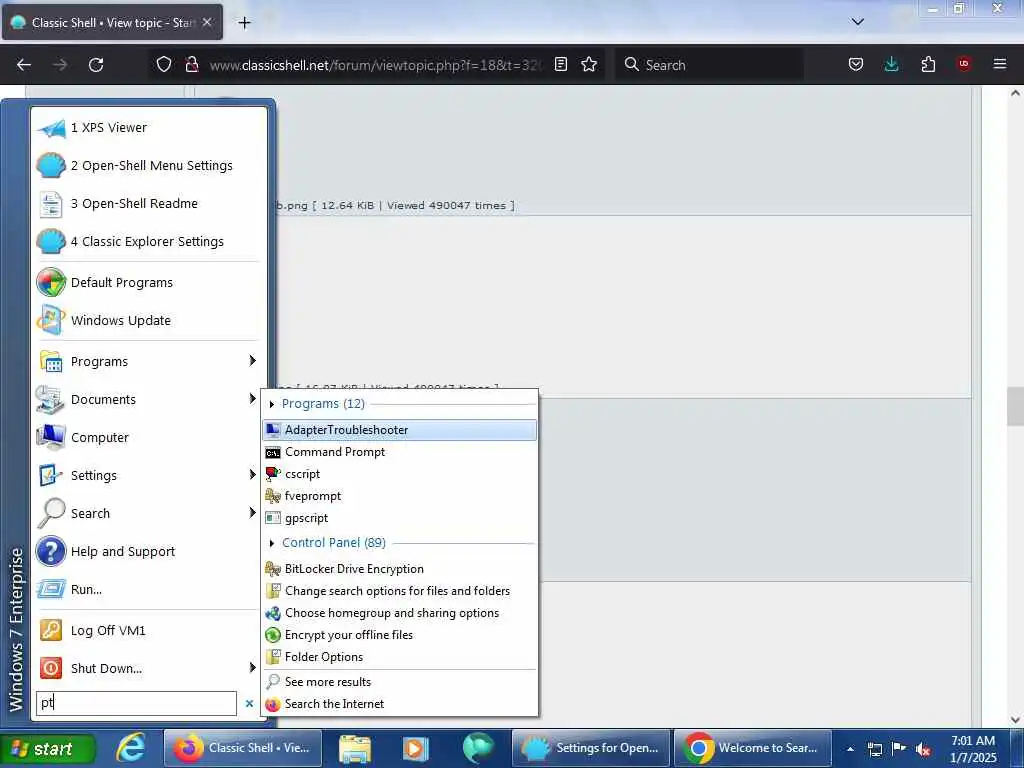Expand the Programs submenu arrow

click(252, 361)
